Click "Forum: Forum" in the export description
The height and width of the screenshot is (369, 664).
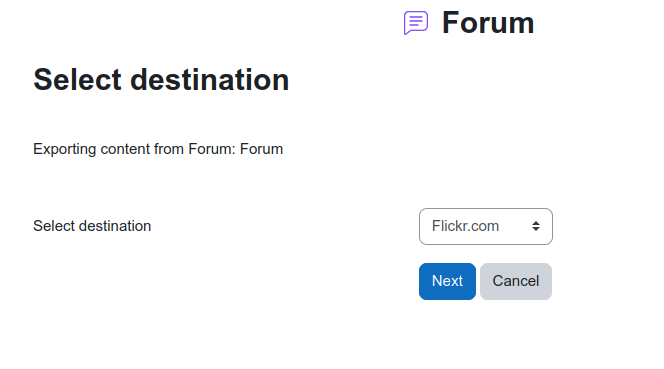235,149
